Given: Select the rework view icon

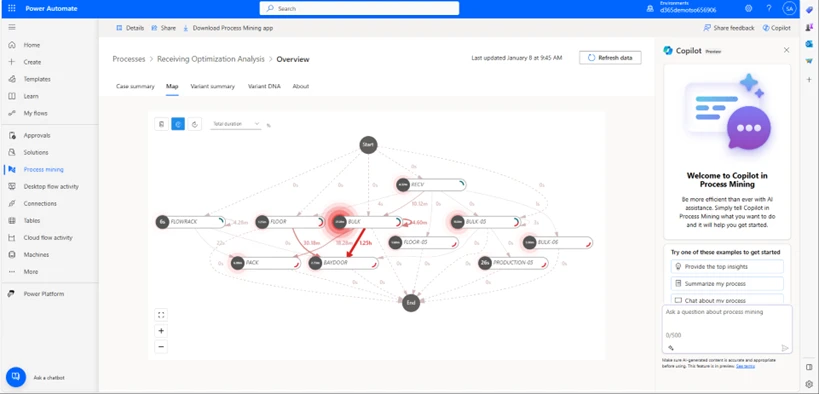Looking at the screenshot, I should point(195,124).
